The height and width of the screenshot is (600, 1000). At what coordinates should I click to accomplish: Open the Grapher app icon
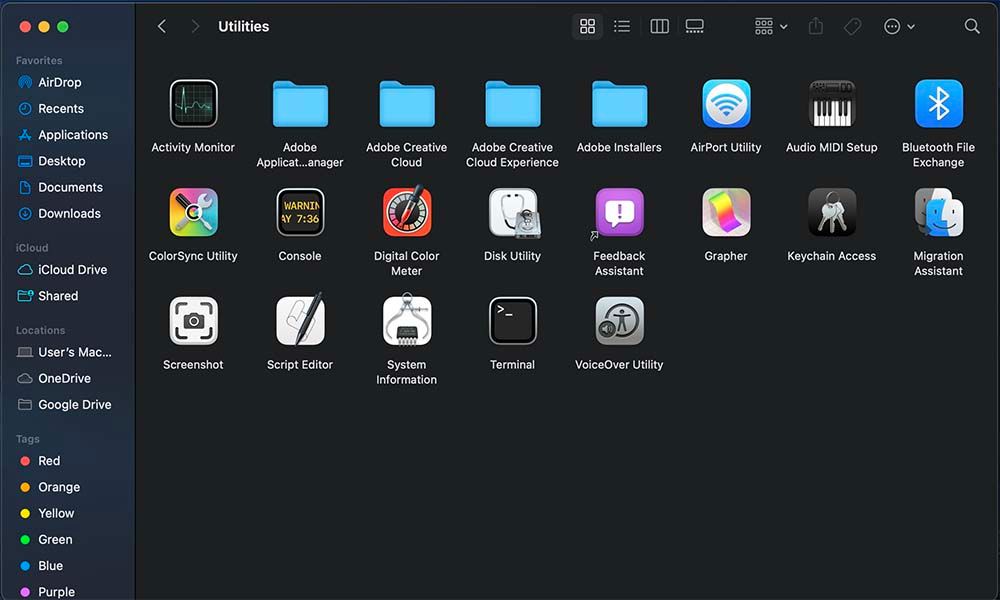coord(726,212)
